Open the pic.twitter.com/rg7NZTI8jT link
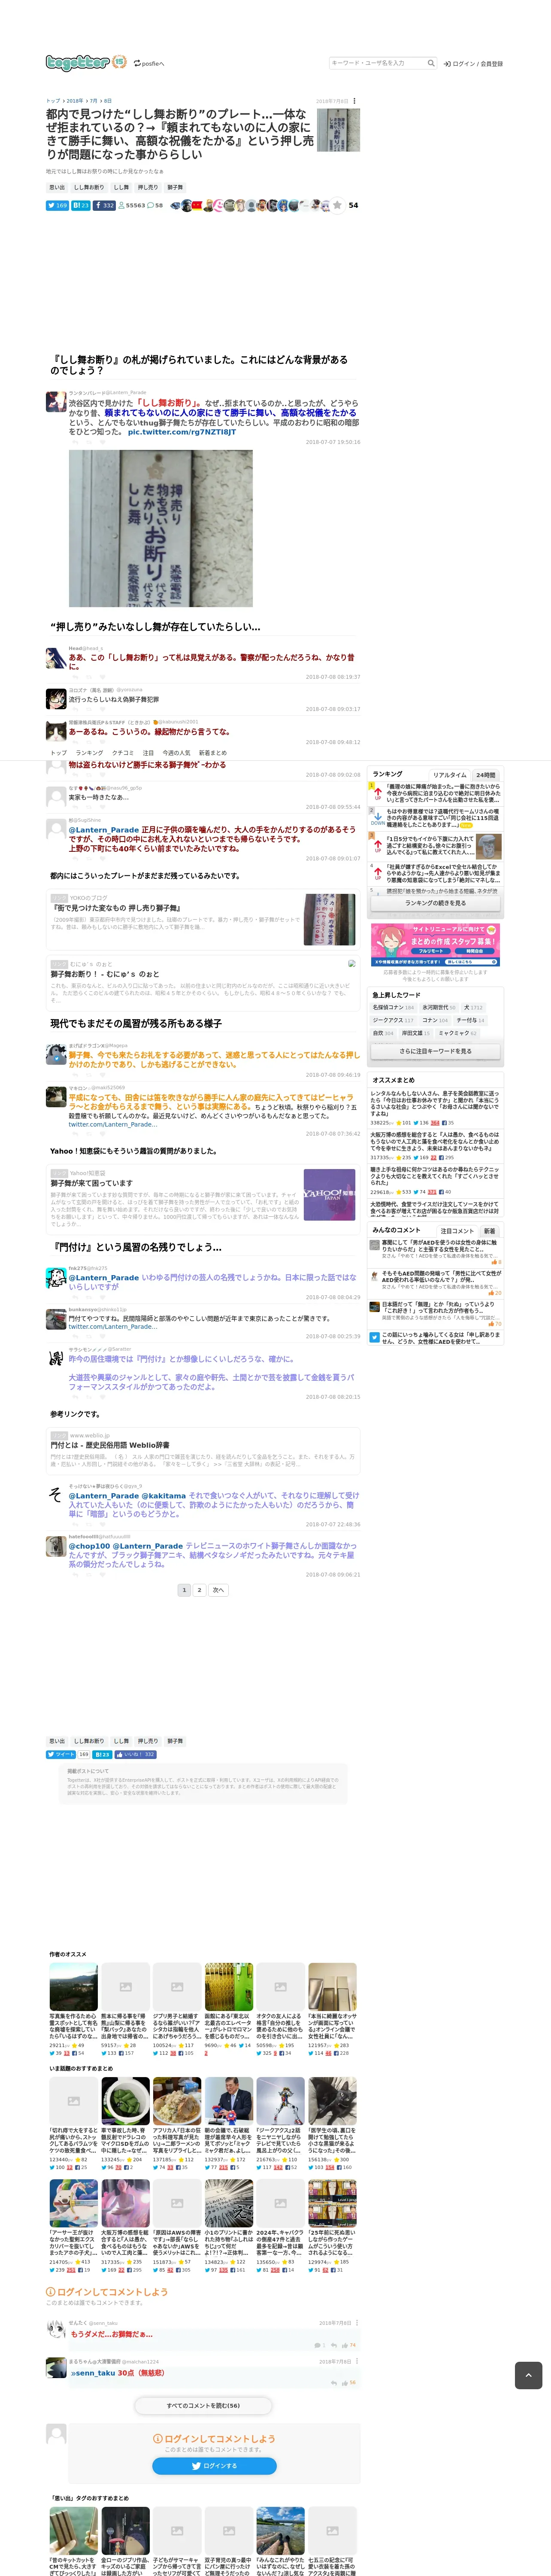Screen dimensions: 551x2576 [x=182, y=432]
